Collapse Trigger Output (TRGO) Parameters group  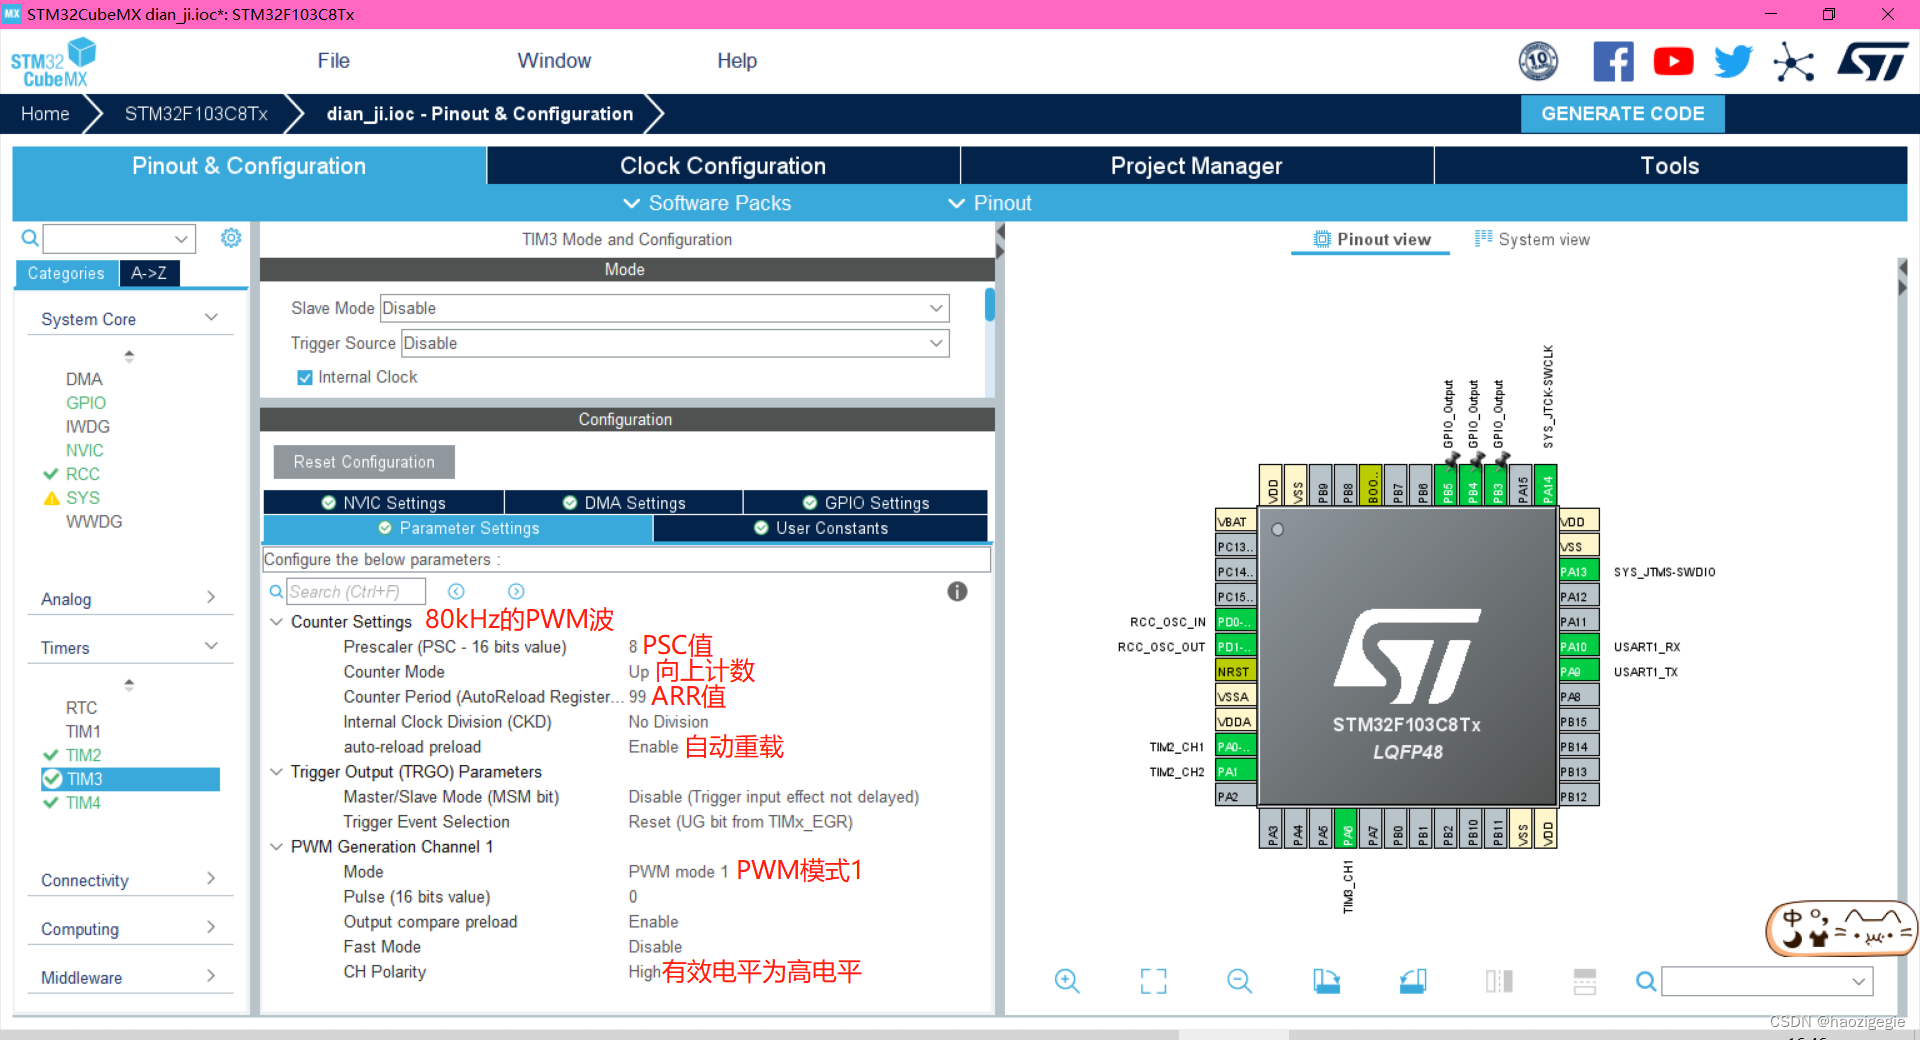click(277, 772)
